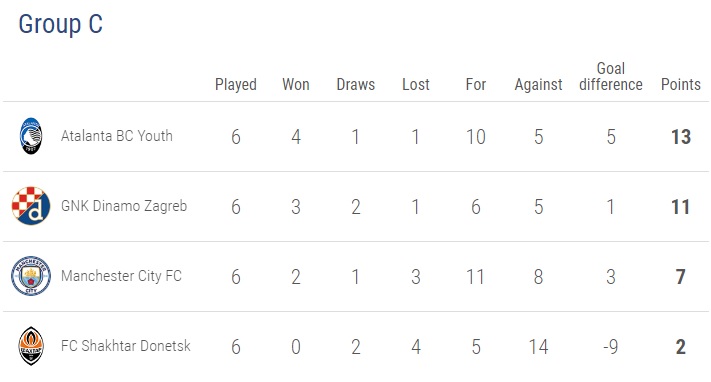Open the FC Shakhtar Donetsk team link
Image resolution: width=711 pixels, height=382 pixels.
[x=126, y=346]
